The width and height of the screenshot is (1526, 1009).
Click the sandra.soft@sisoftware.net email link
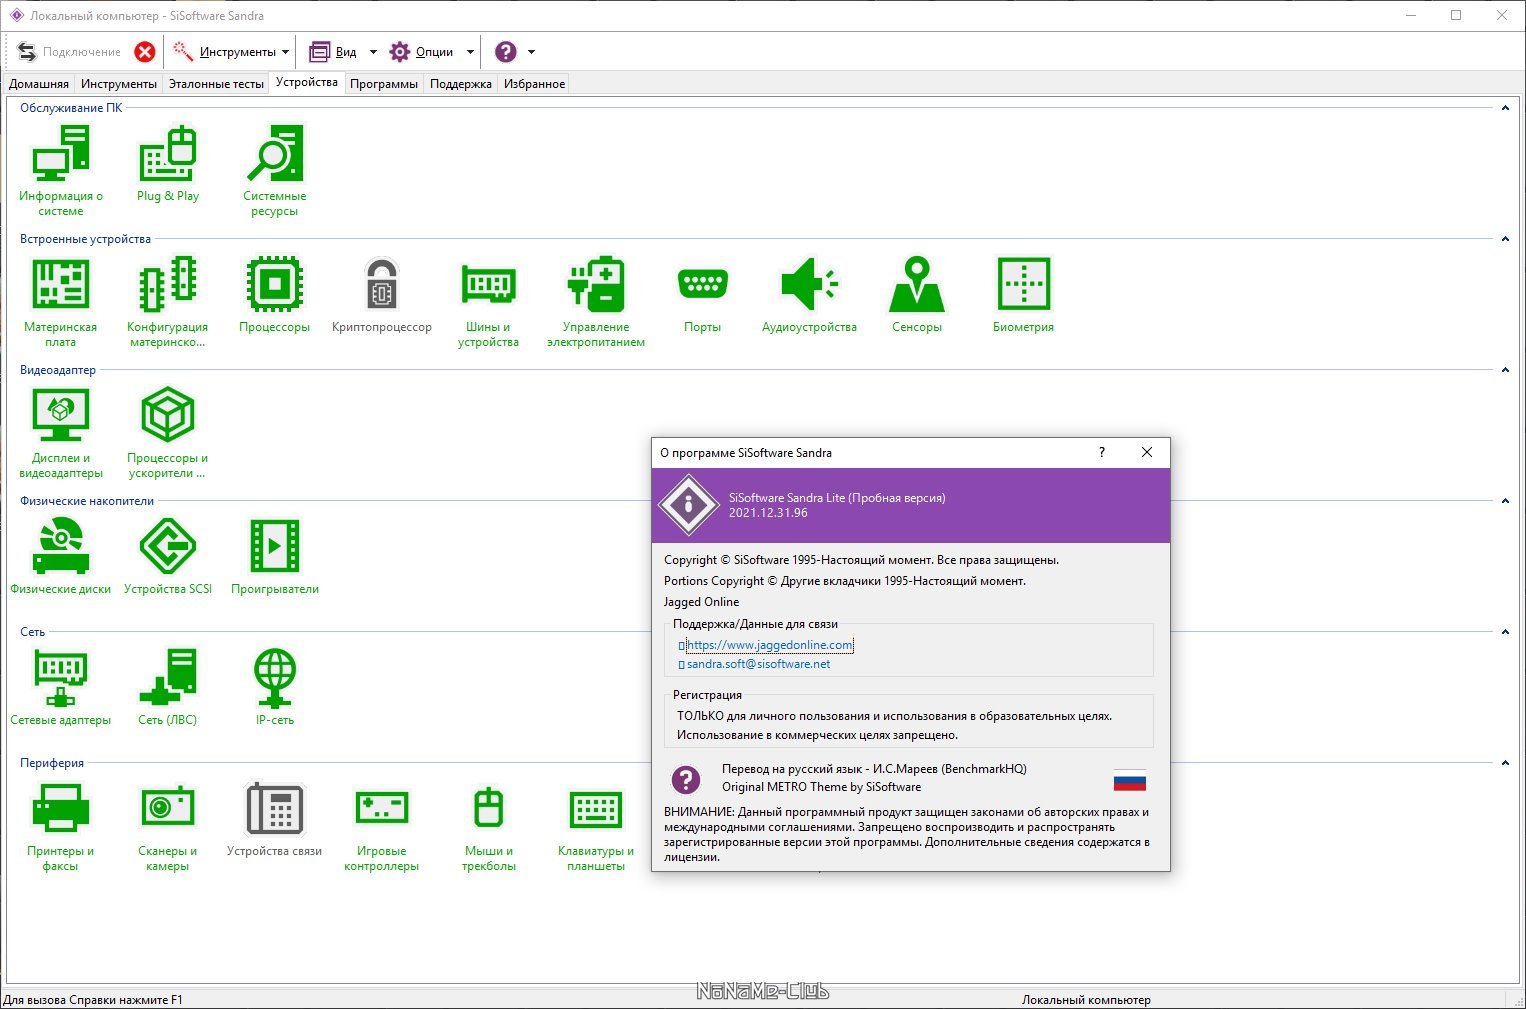click(758, 664)
